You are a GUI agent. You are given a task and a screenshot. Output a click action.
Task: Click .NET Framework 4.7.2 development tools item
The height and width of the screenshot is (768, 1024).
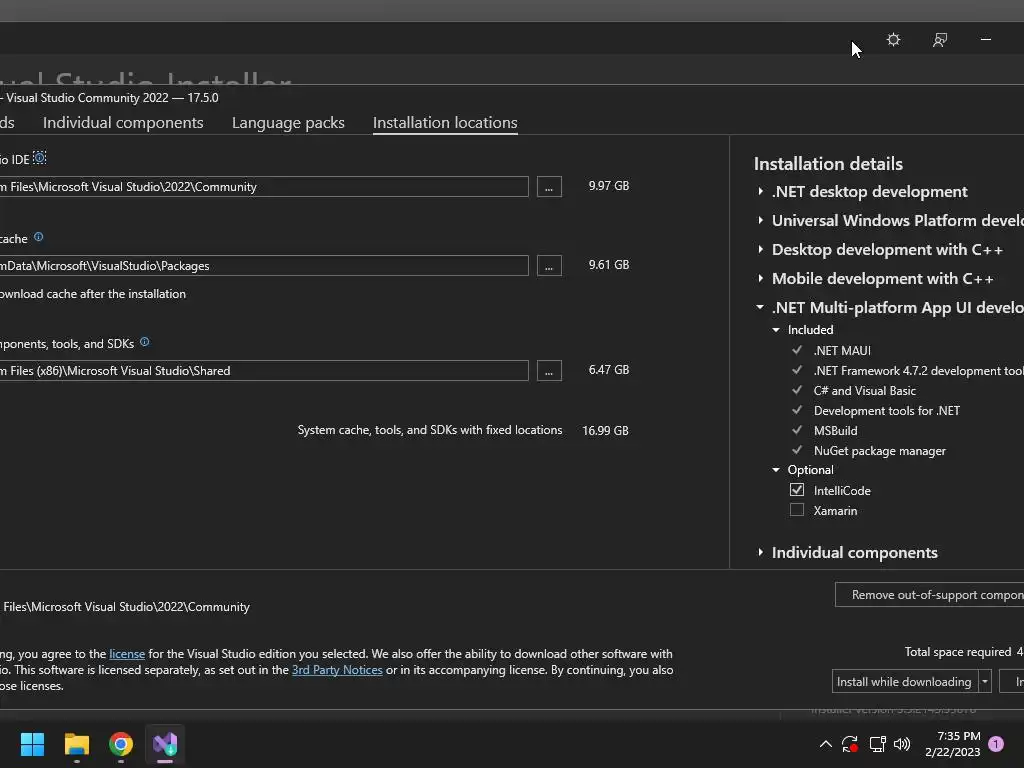(x=918, y=370)
